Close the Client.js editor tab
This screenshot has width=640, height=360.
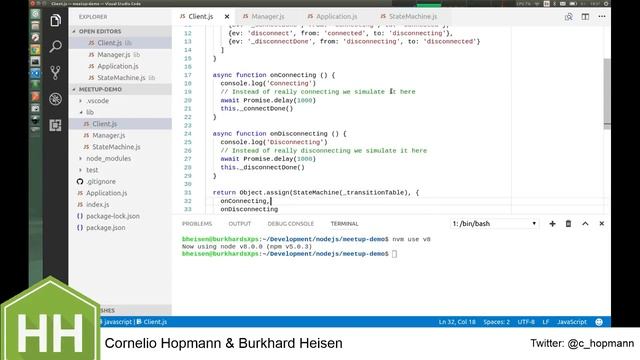[227, 17]
